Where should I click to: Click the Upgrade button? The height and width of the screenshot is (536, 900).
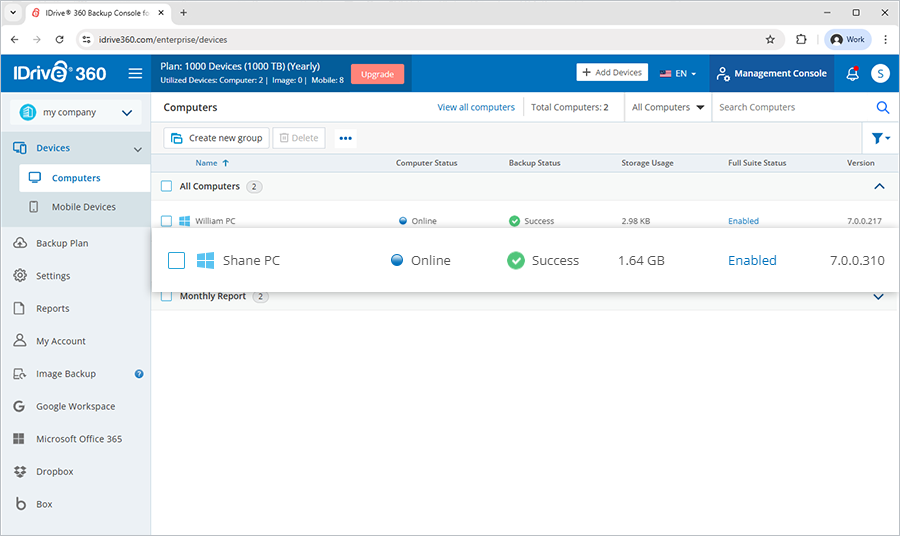click(x=377, y=74)
